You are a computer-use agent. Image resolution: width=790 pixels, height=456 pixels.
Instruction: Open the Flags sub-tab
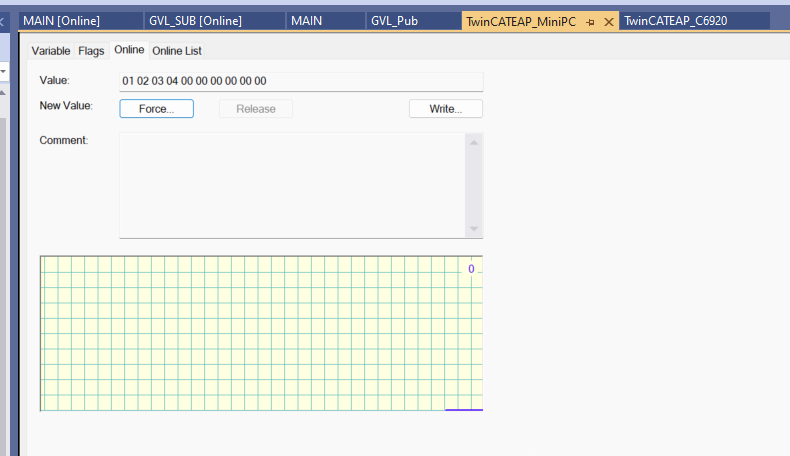pyautogui.click(x=91, y=51)
